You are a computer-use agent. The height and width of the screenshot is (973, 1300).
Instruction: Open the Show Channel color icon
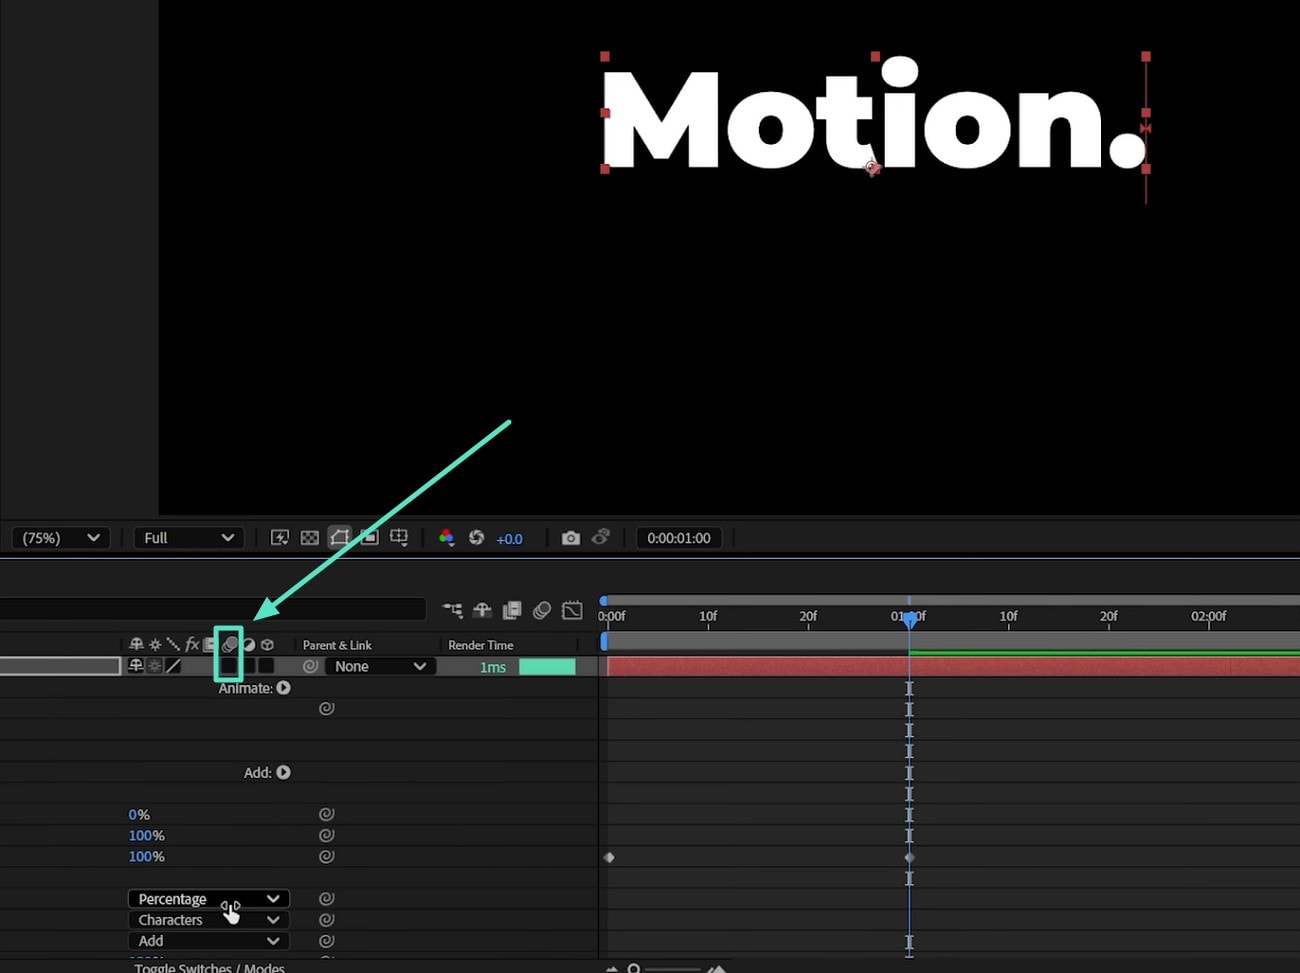click(446, 538)
